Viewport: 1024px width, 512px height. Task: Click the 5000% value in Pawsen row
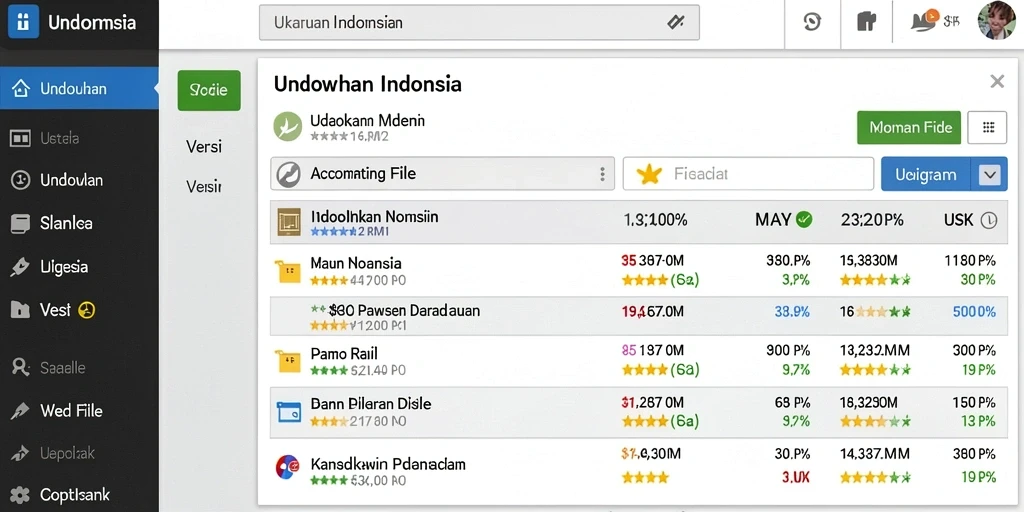(974, 312)
